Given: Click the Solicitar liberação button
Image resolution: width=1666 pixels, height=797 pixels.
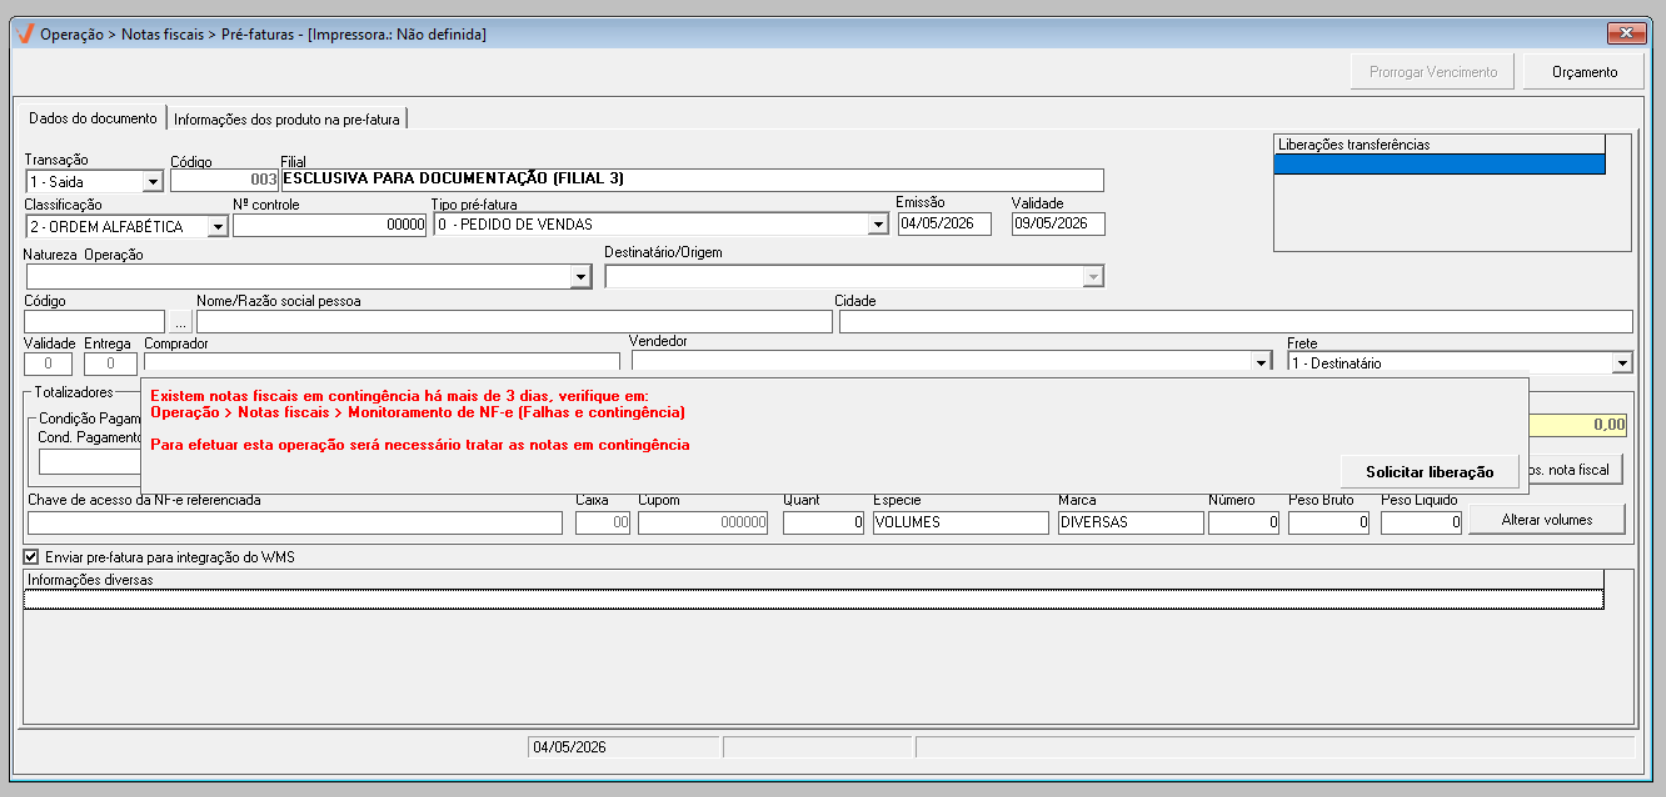Looking at the screenshot, I should coord(1429,472).
